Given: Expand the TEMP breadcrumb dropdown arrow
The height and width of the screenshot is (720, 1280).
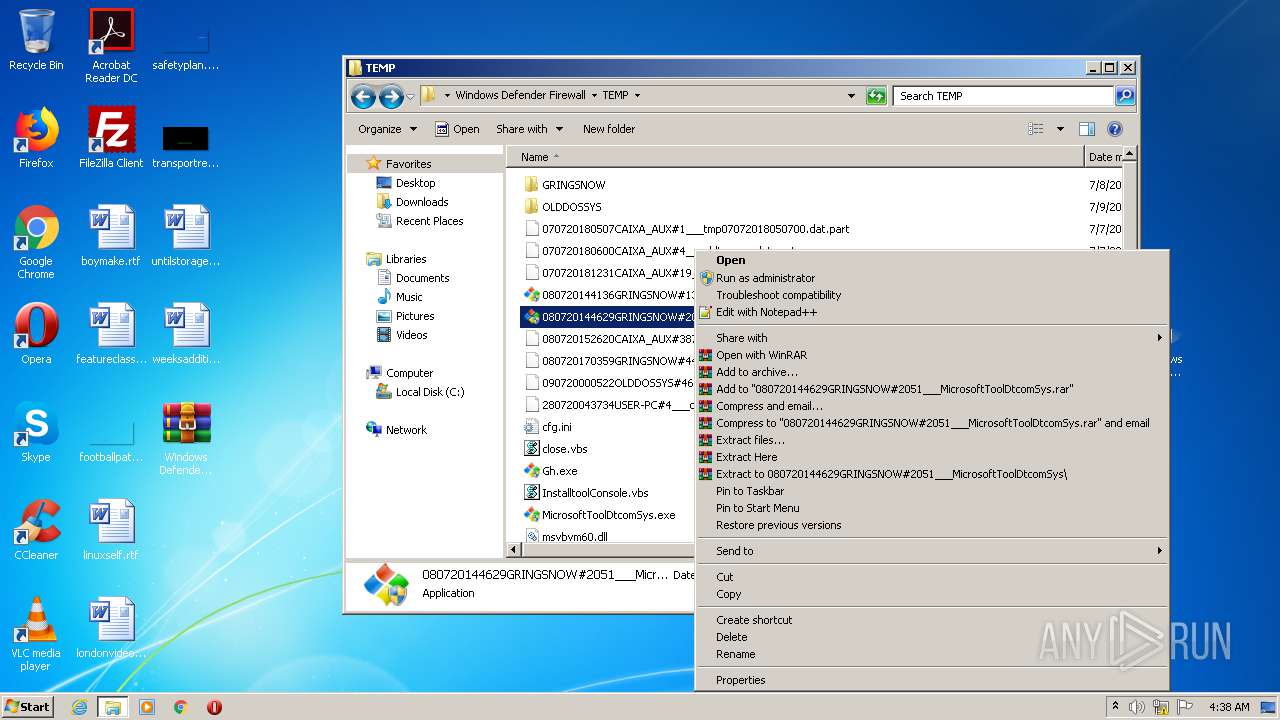Looking at the screenshot, I should [x=637, y=96].
